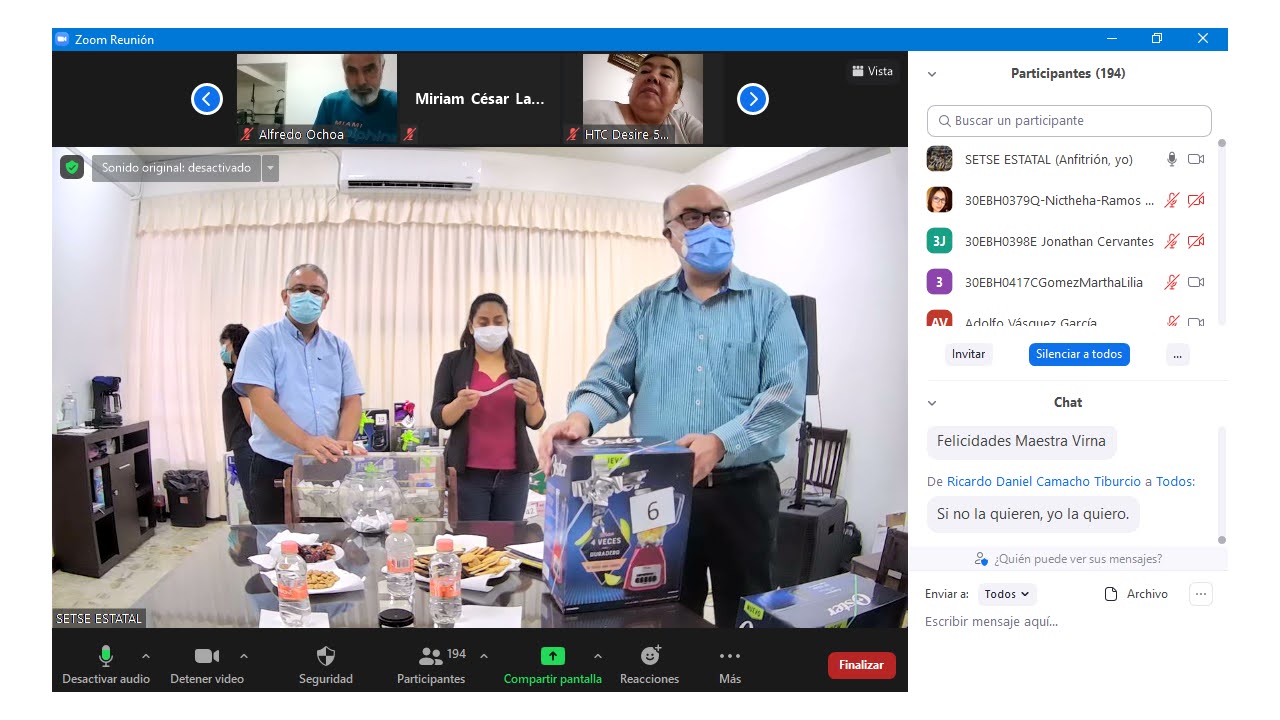Toggle muted mic icon for GomezMarthaLilia
The height and width of the screenshot is (720, 1280).
point(1172,282)
